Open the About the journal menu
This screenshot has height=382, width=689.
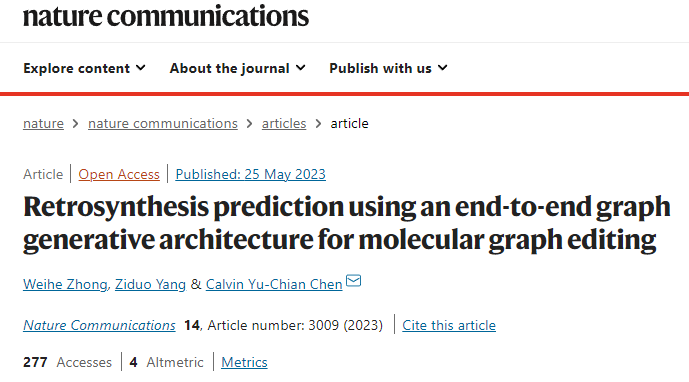(237, 68)
